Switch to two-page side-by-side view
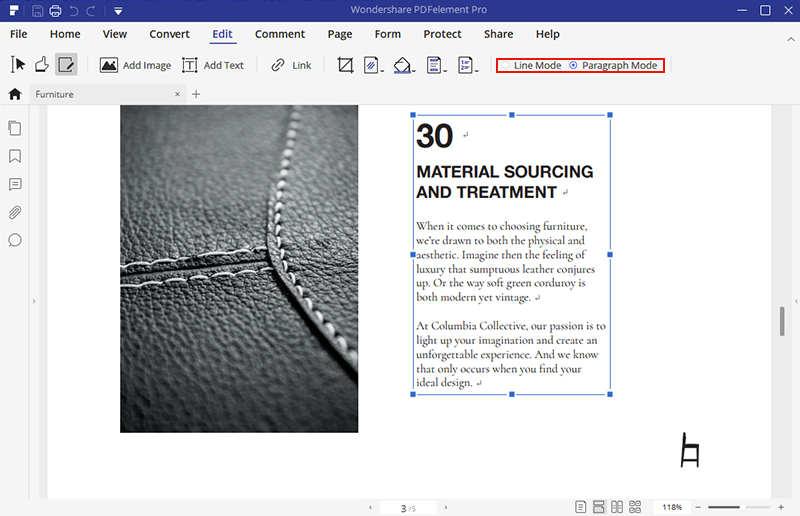Viewport: 800px width, 516px height. (617, 507)
